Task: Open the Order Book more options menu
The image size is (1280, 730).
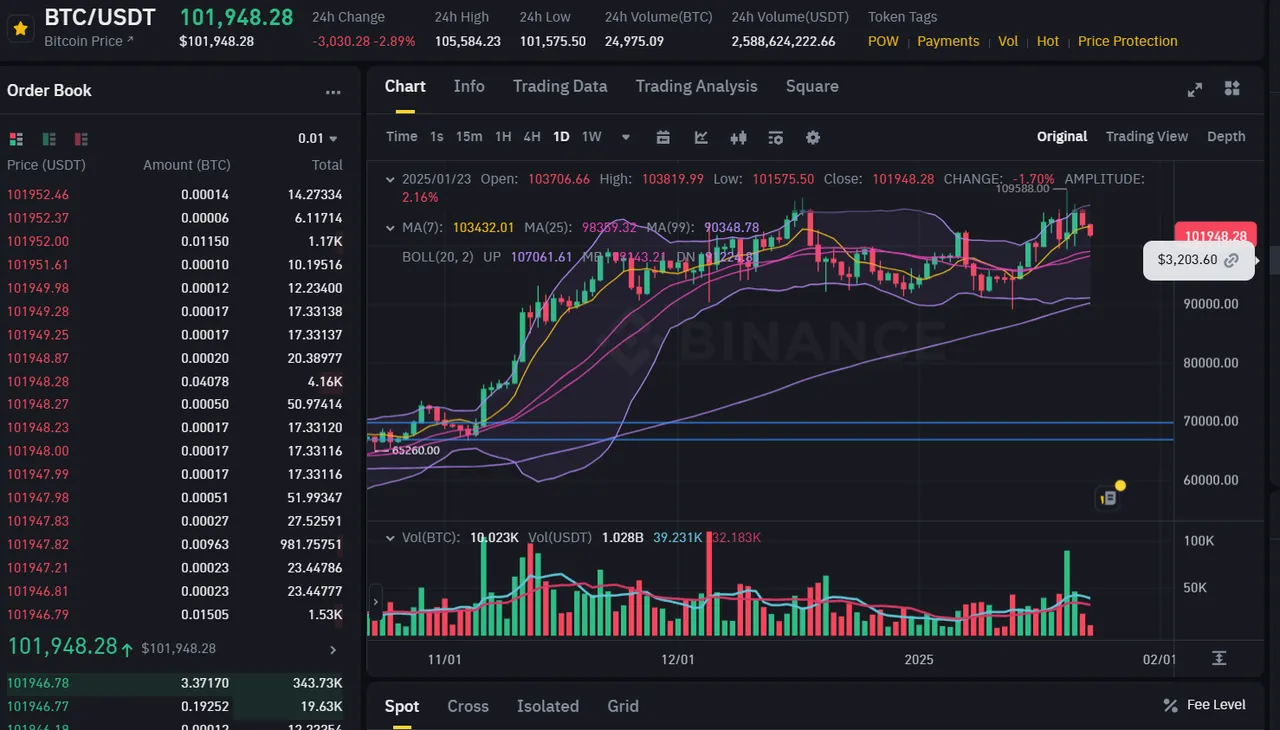Action: coord(333,92)
